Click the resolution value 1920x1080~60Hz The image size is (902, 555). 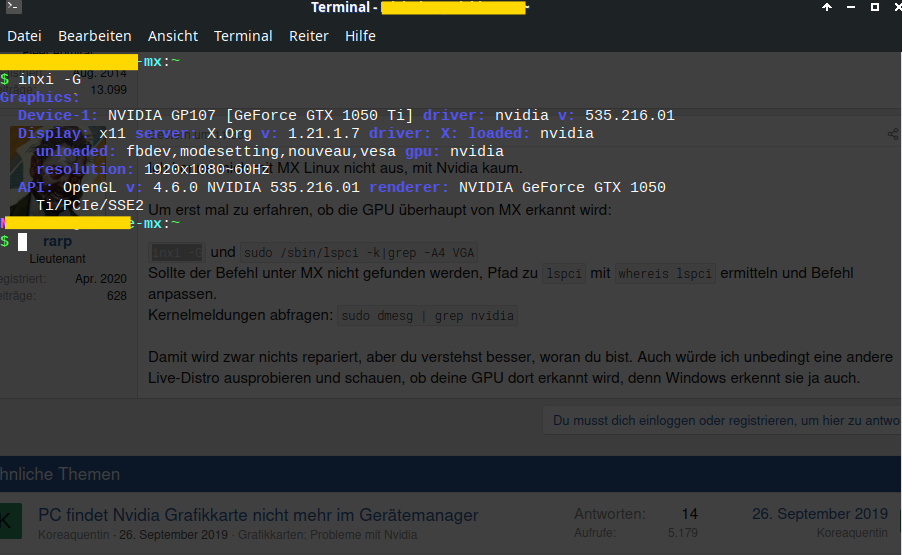(207, 169)
